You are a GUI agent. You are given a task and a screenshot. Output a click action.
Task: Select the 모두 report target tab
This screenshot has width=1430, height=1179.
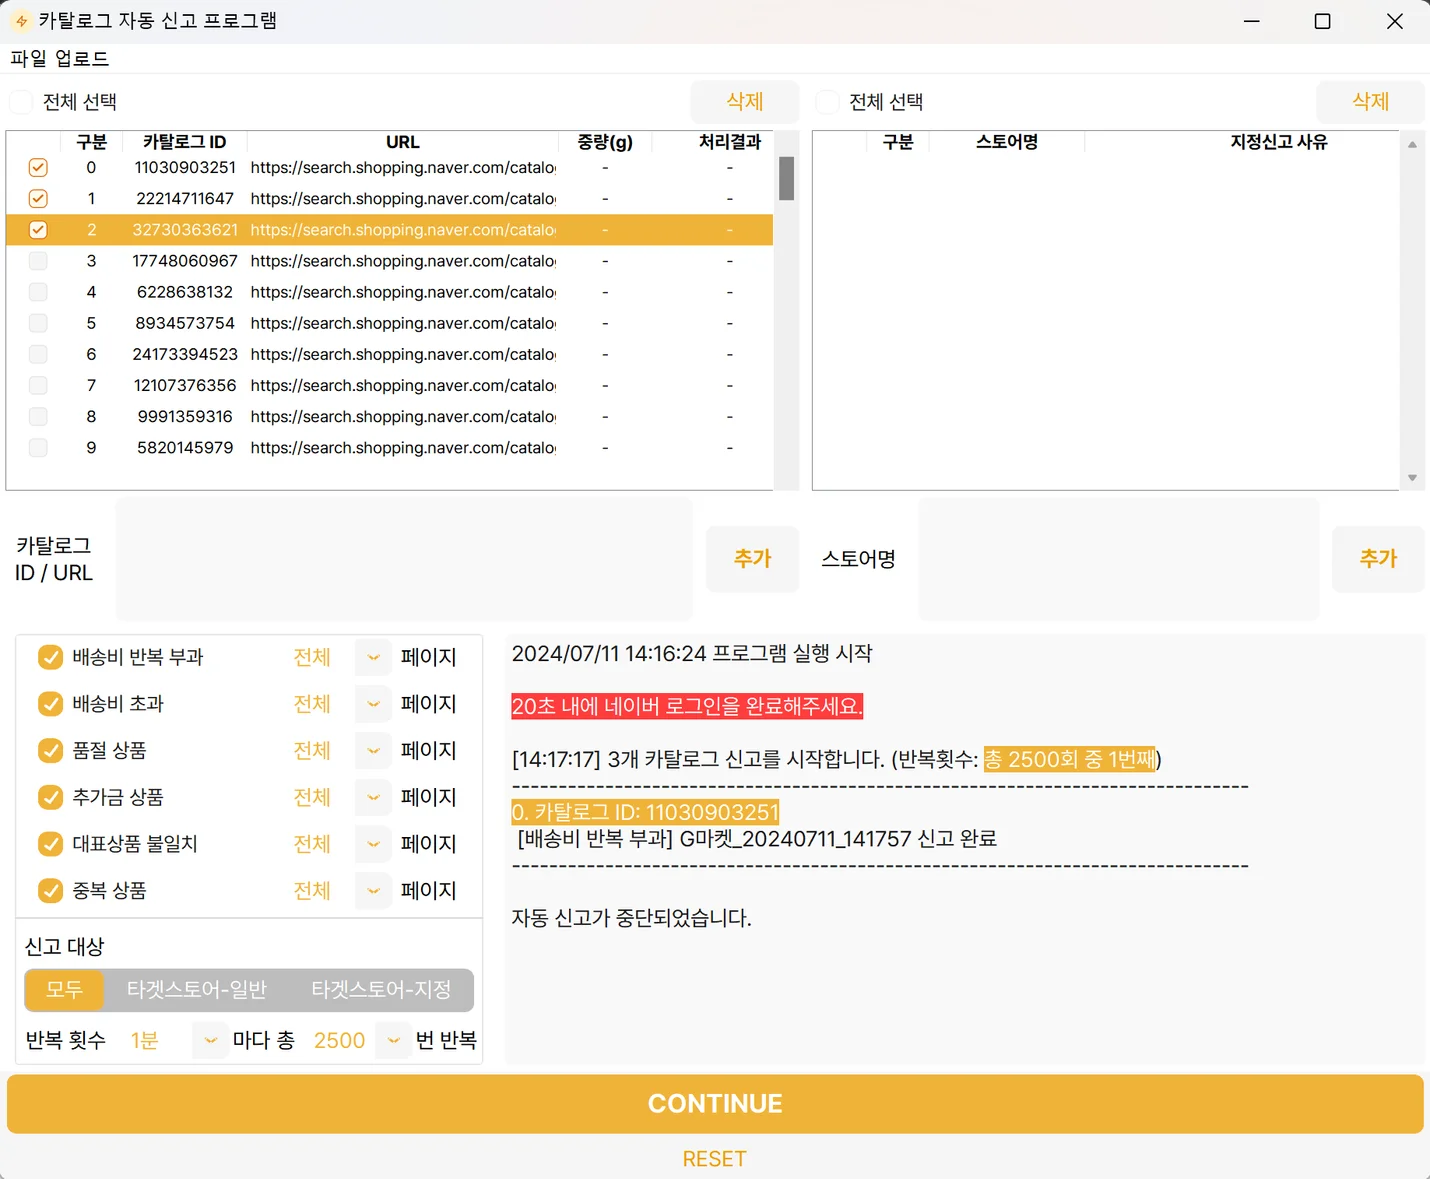pyautogui.click(x=64, y=990)
